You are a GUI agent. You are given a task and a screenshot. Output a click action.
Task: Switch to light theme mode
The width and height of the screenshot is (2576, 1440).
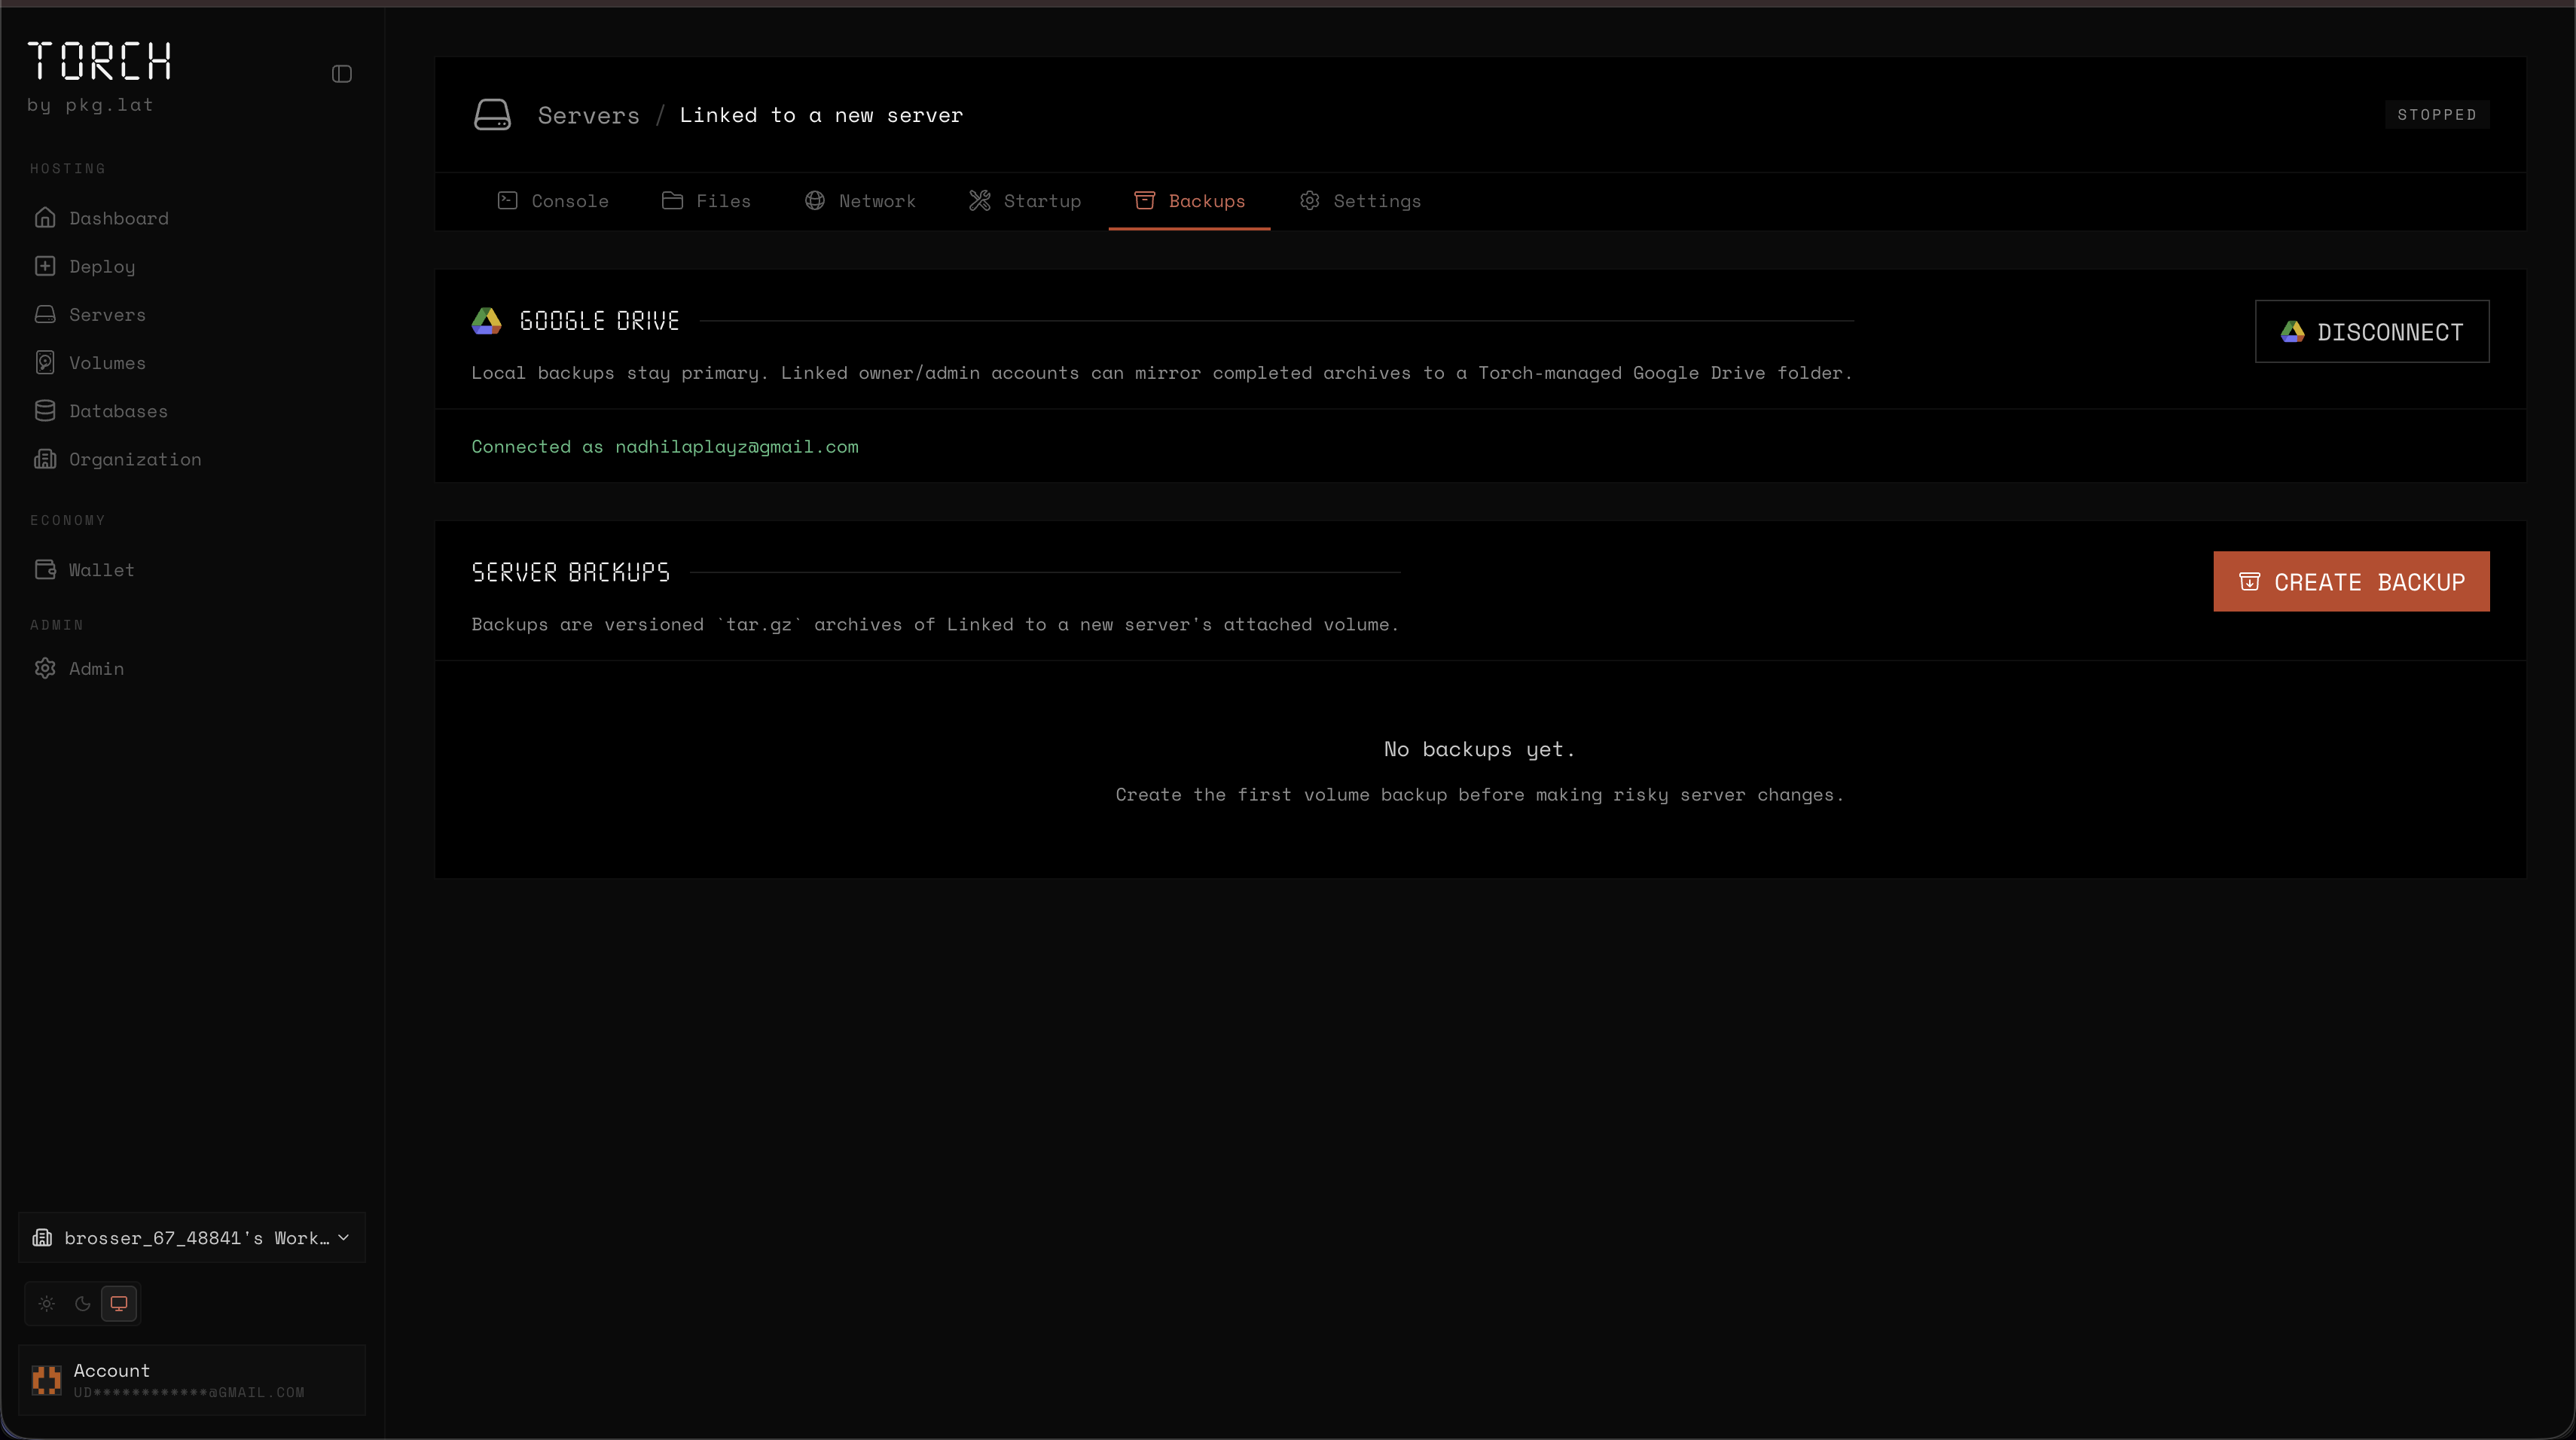46,1303
